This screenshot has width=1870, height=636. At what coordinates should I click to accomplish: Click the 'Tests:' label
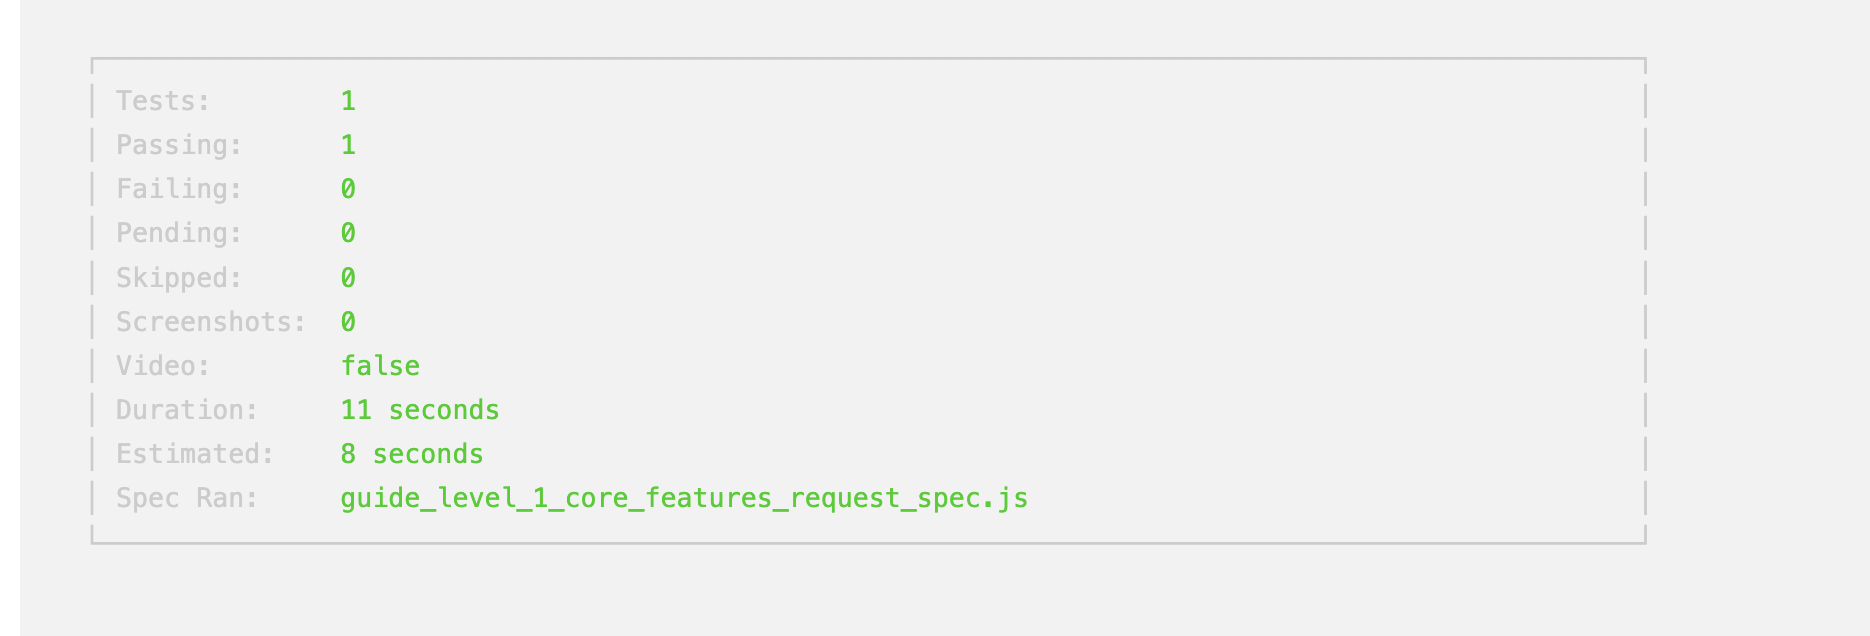point(163,101)
